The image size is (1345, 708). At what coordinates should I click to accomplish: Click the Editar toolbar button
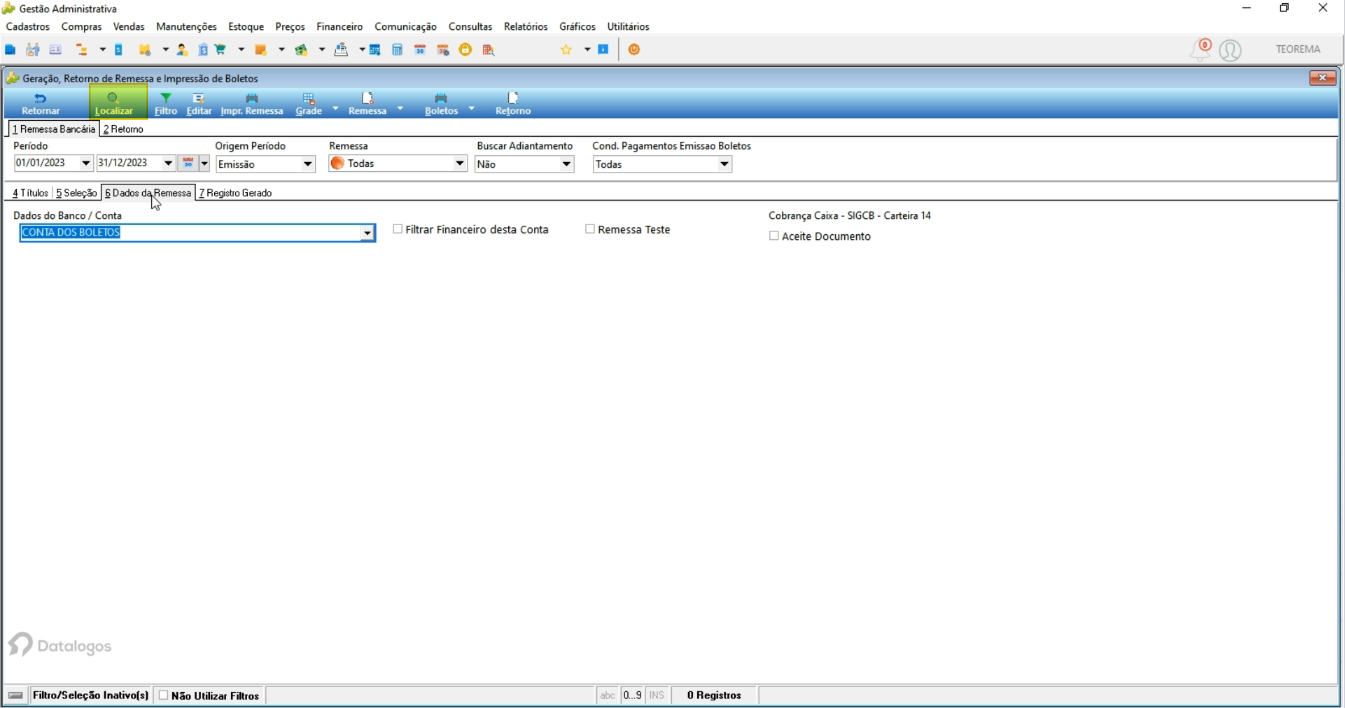(x=199, y=104)
